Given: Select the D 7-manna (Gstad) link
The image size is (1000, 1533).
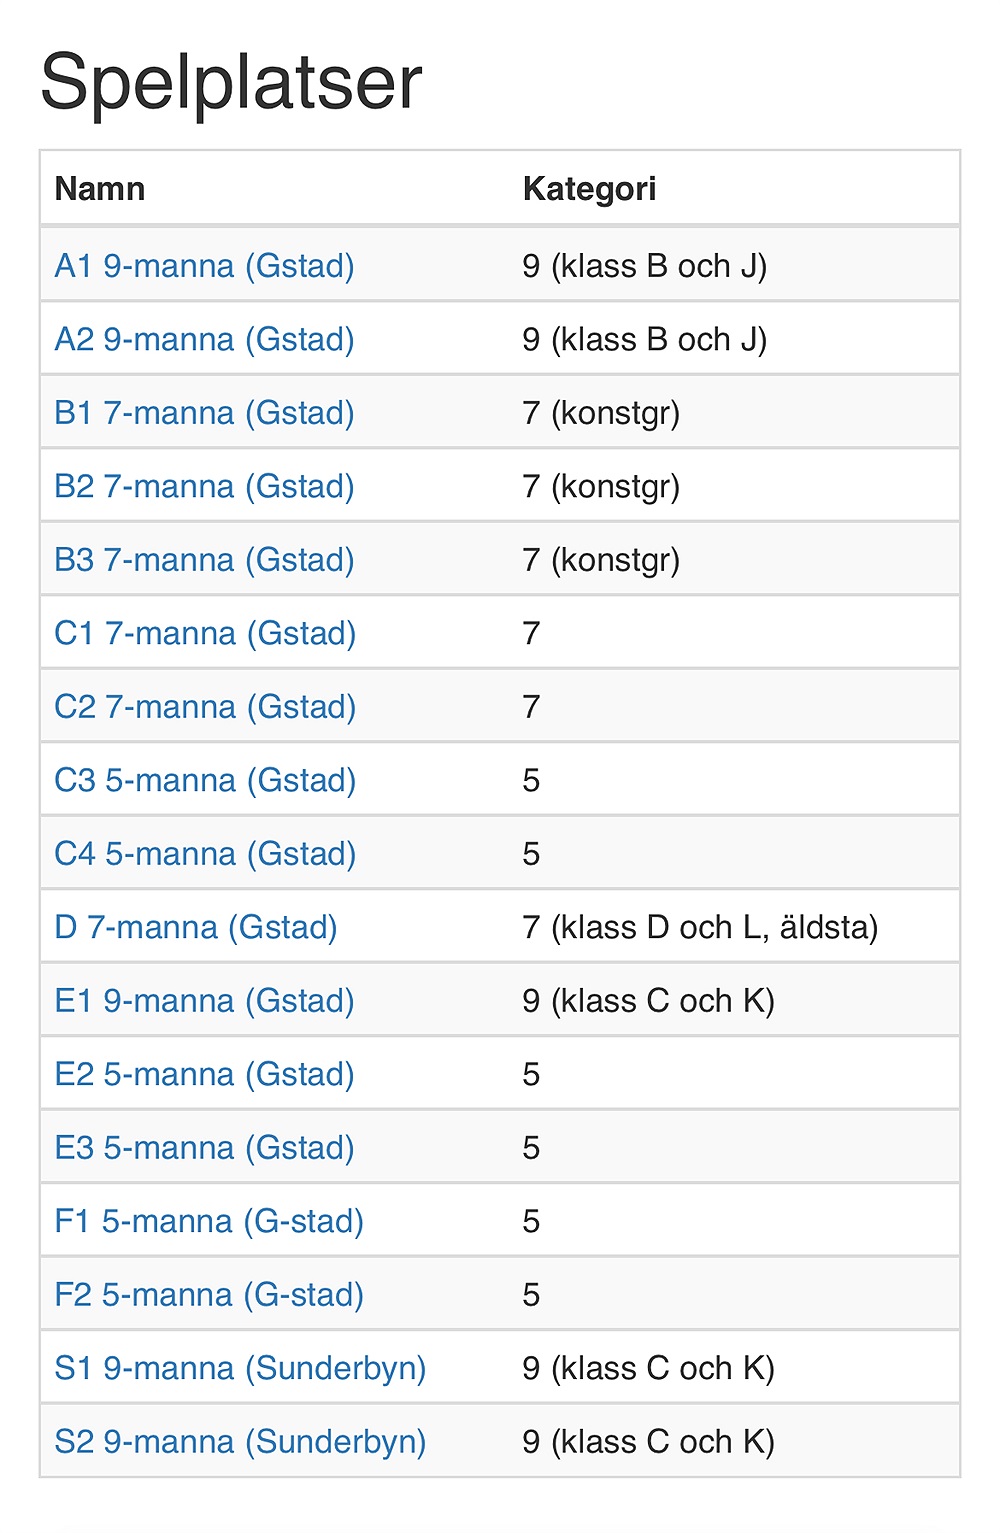Looking at the screenshot, I should pos(196,928).
